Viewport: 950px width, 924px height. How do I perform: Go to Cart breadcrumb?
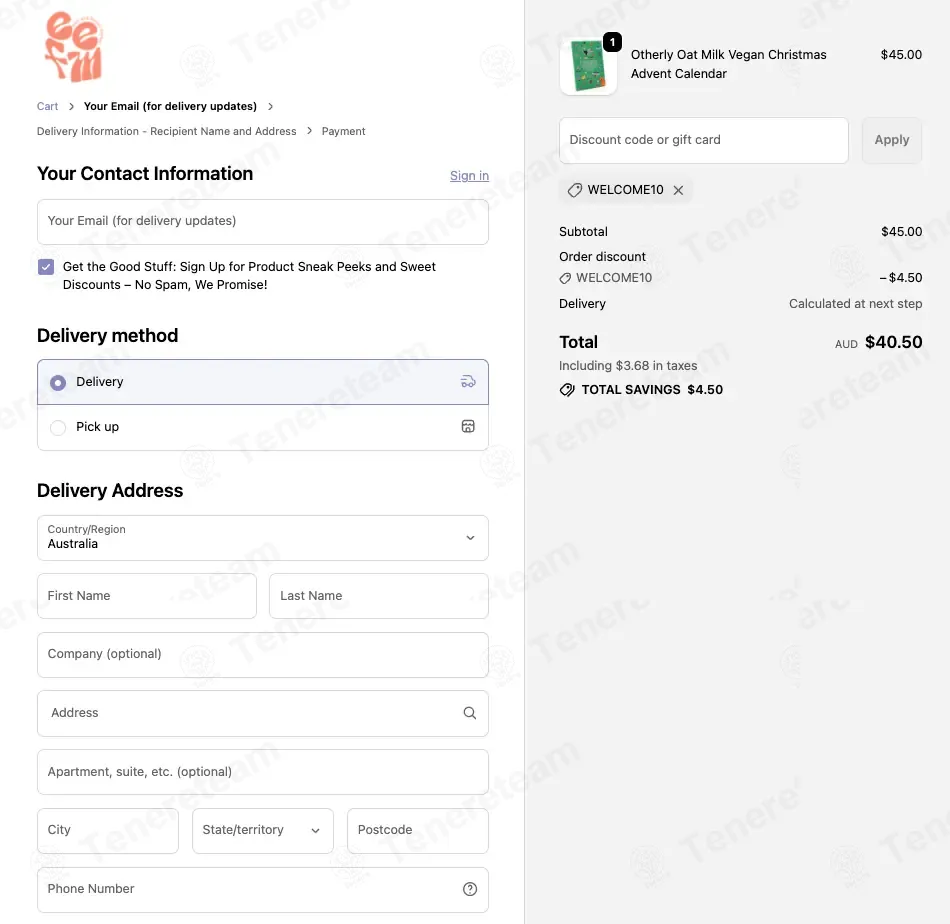tap(47, 106)
